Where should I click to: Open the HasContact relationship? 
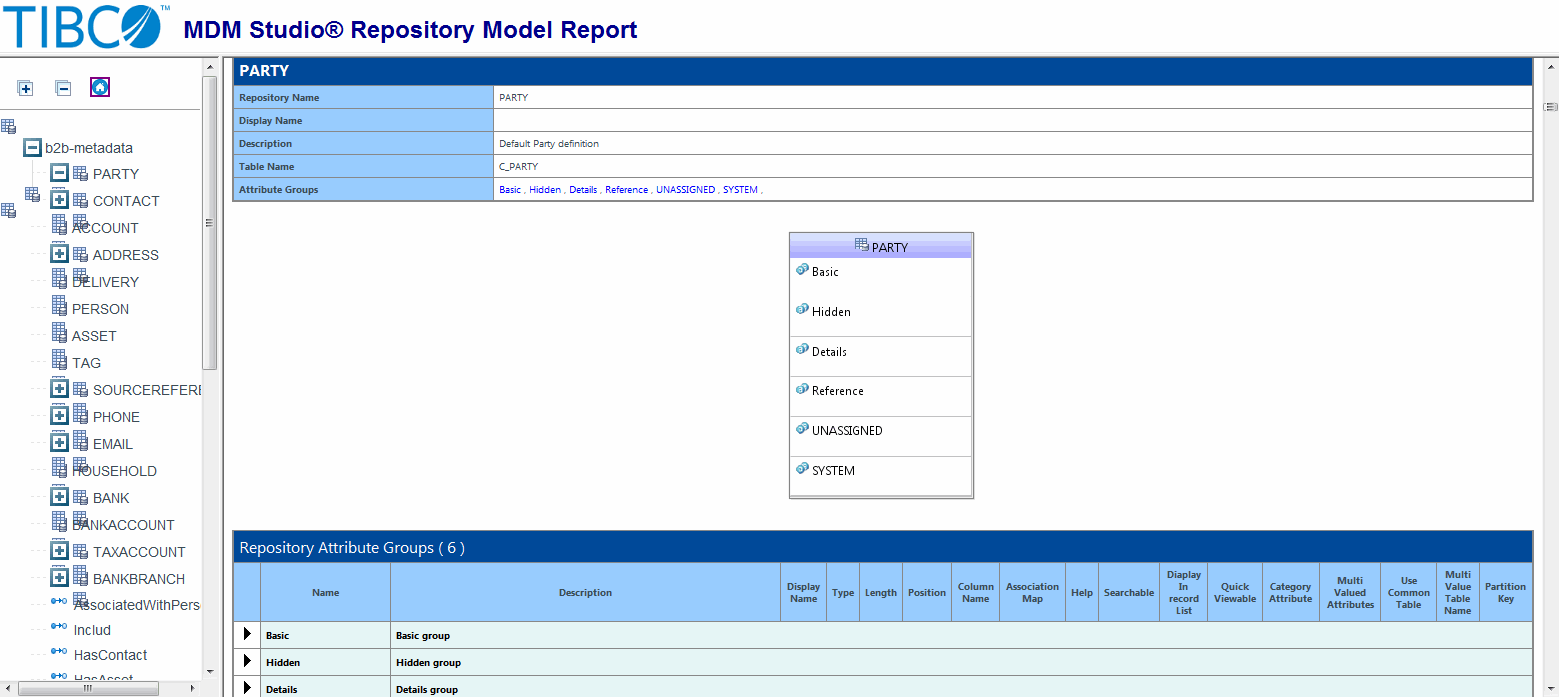[x=110, y=655]
